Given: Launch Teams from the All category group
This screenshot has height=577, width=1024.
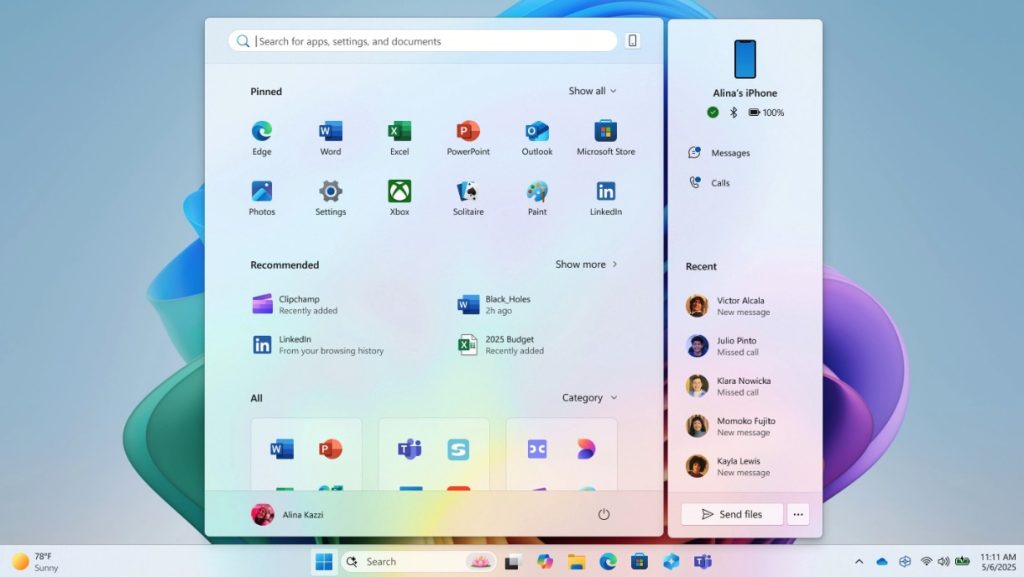Looking at the screenshot, I should pos(409,449).
